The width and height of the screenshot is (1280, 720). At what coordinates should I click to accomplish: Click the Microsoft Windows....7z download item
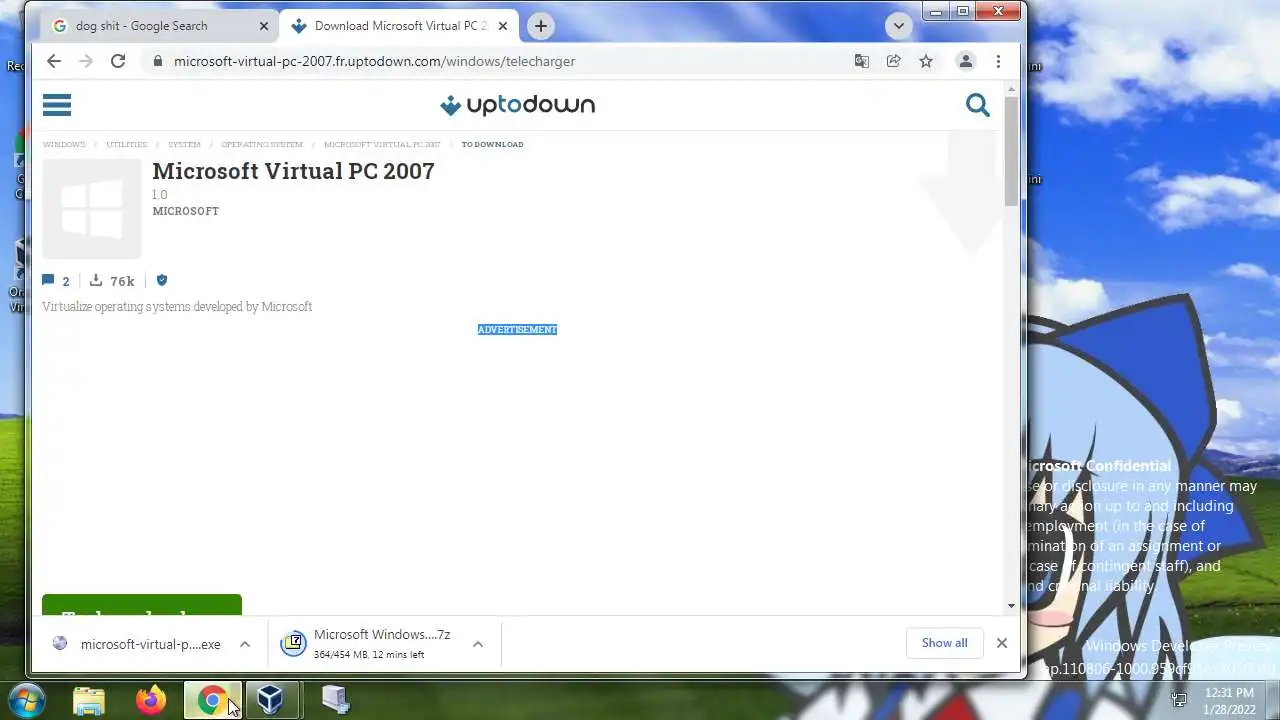click(366, 644)
